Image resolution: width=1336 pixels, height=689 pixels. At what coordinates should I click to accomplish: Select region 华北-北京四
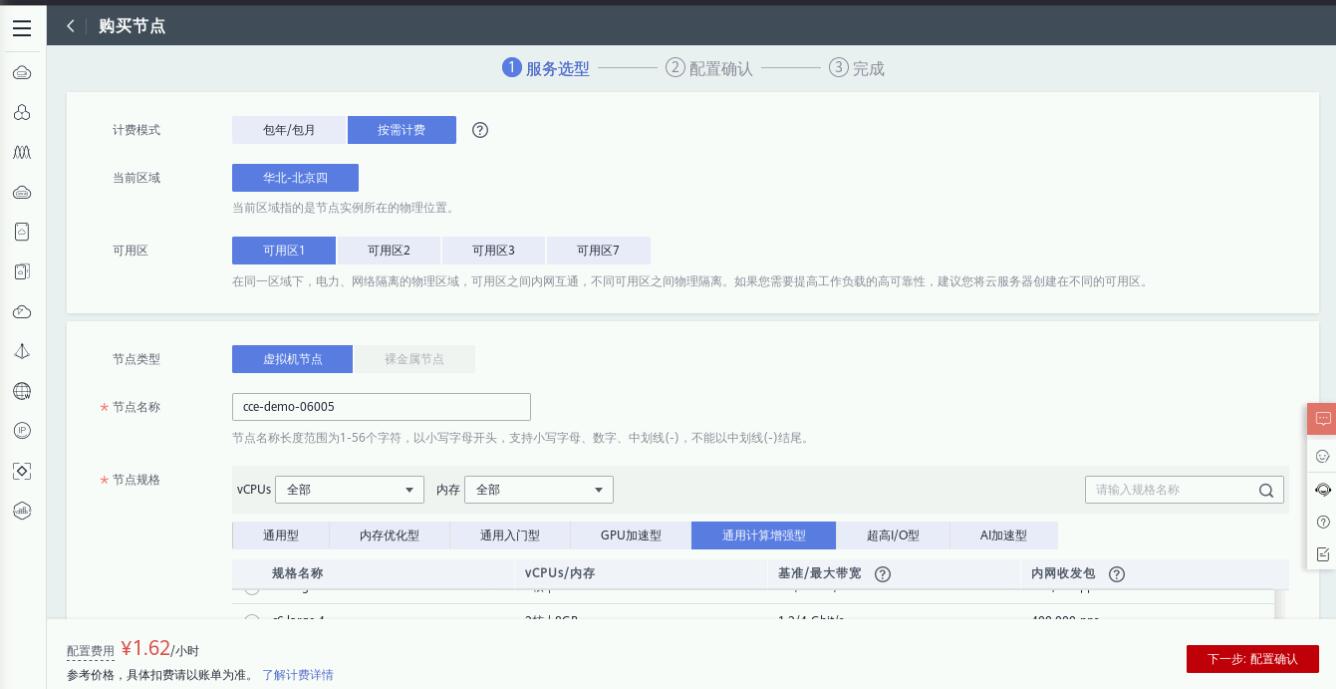[295, 178]
